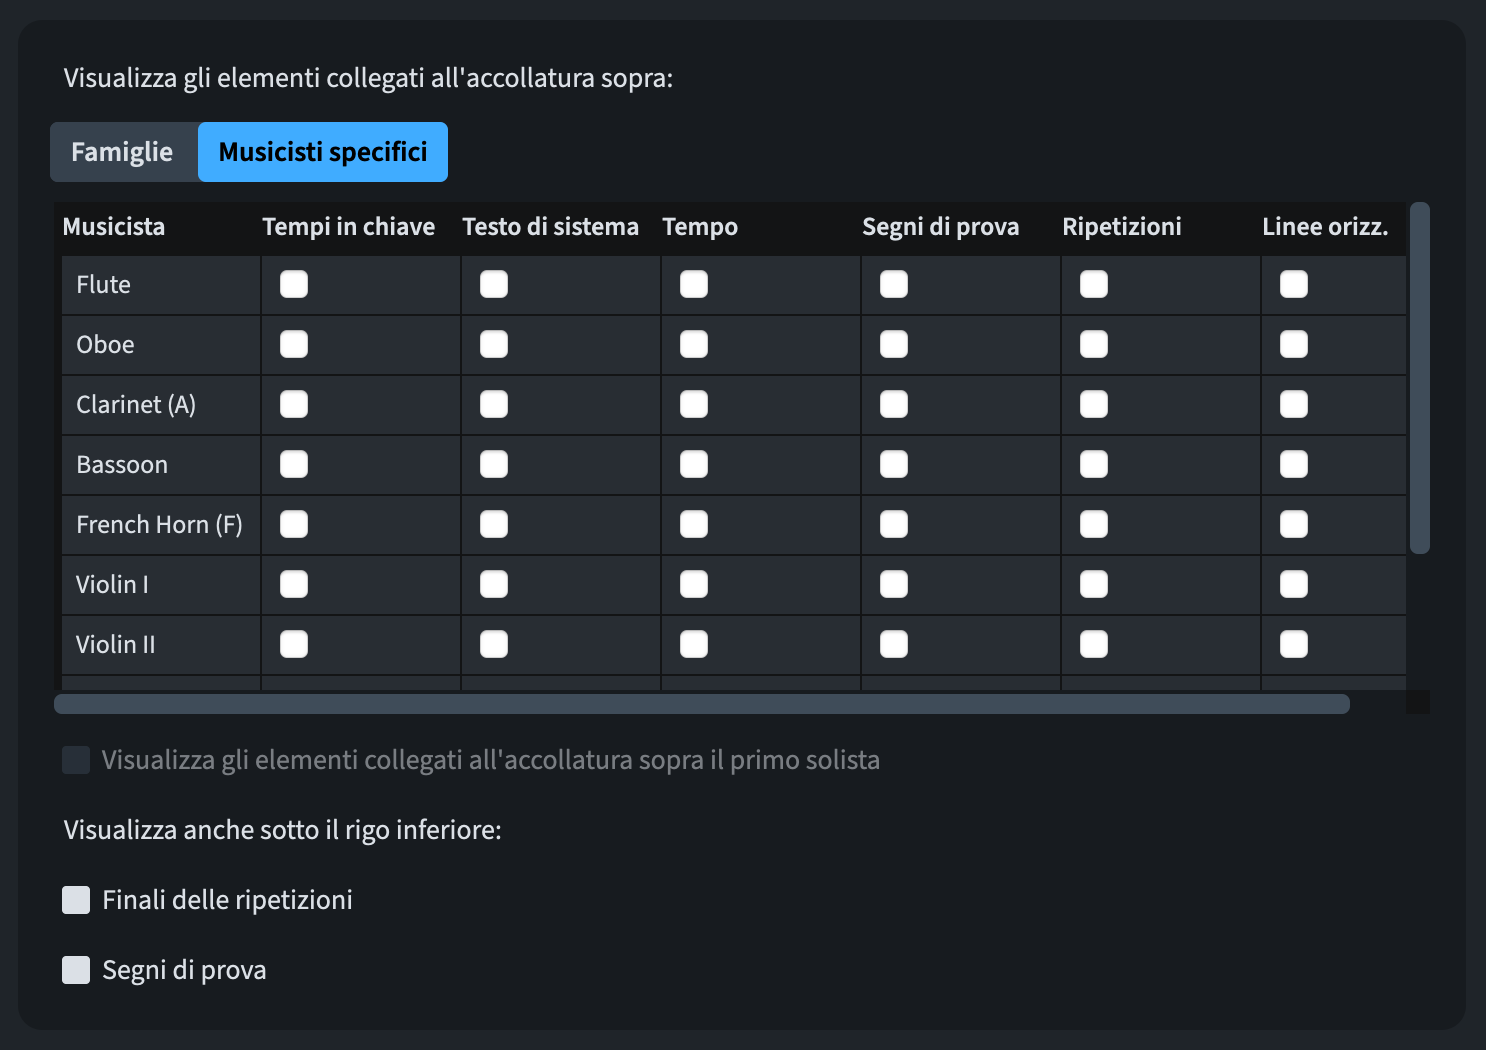Enable Tempi in chiave for Flute
The width and height of the screenshot is (1486, 1050).
click(294, 285)
